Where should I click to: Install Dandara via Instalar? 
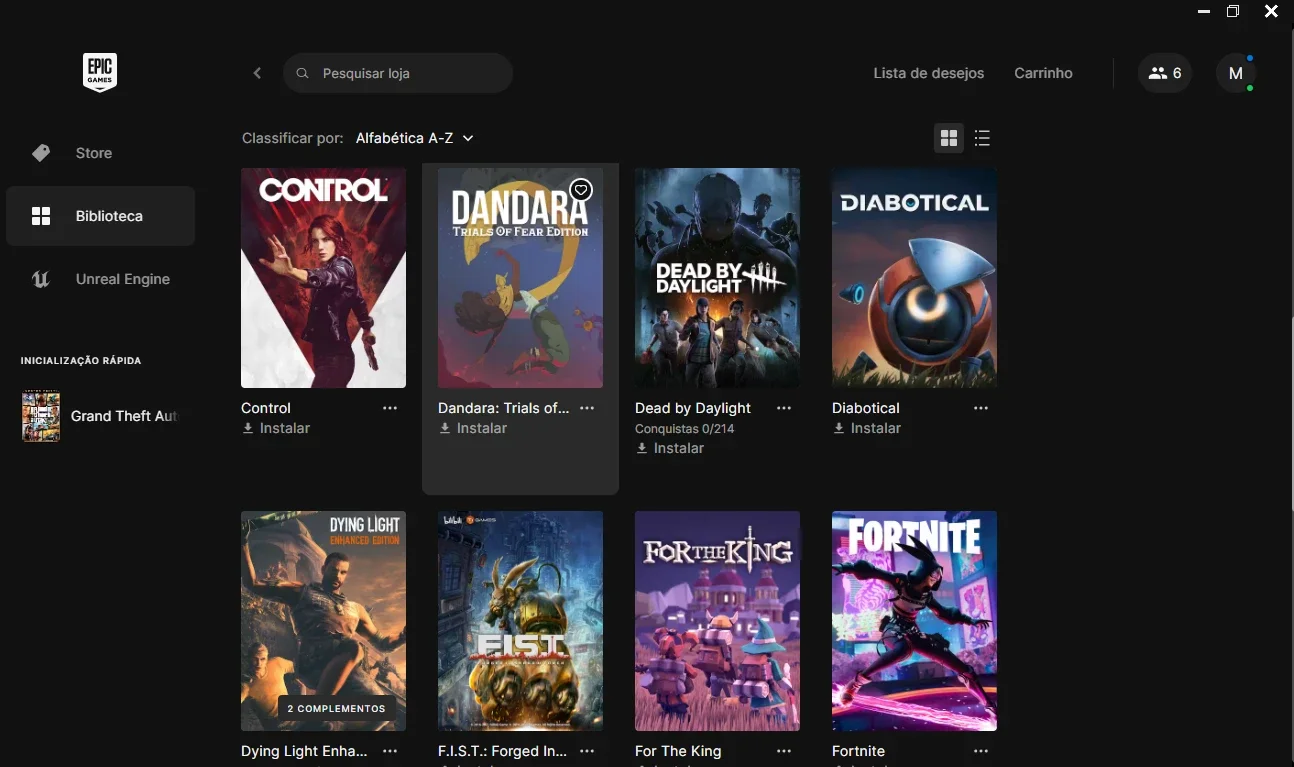click(473, 428)
